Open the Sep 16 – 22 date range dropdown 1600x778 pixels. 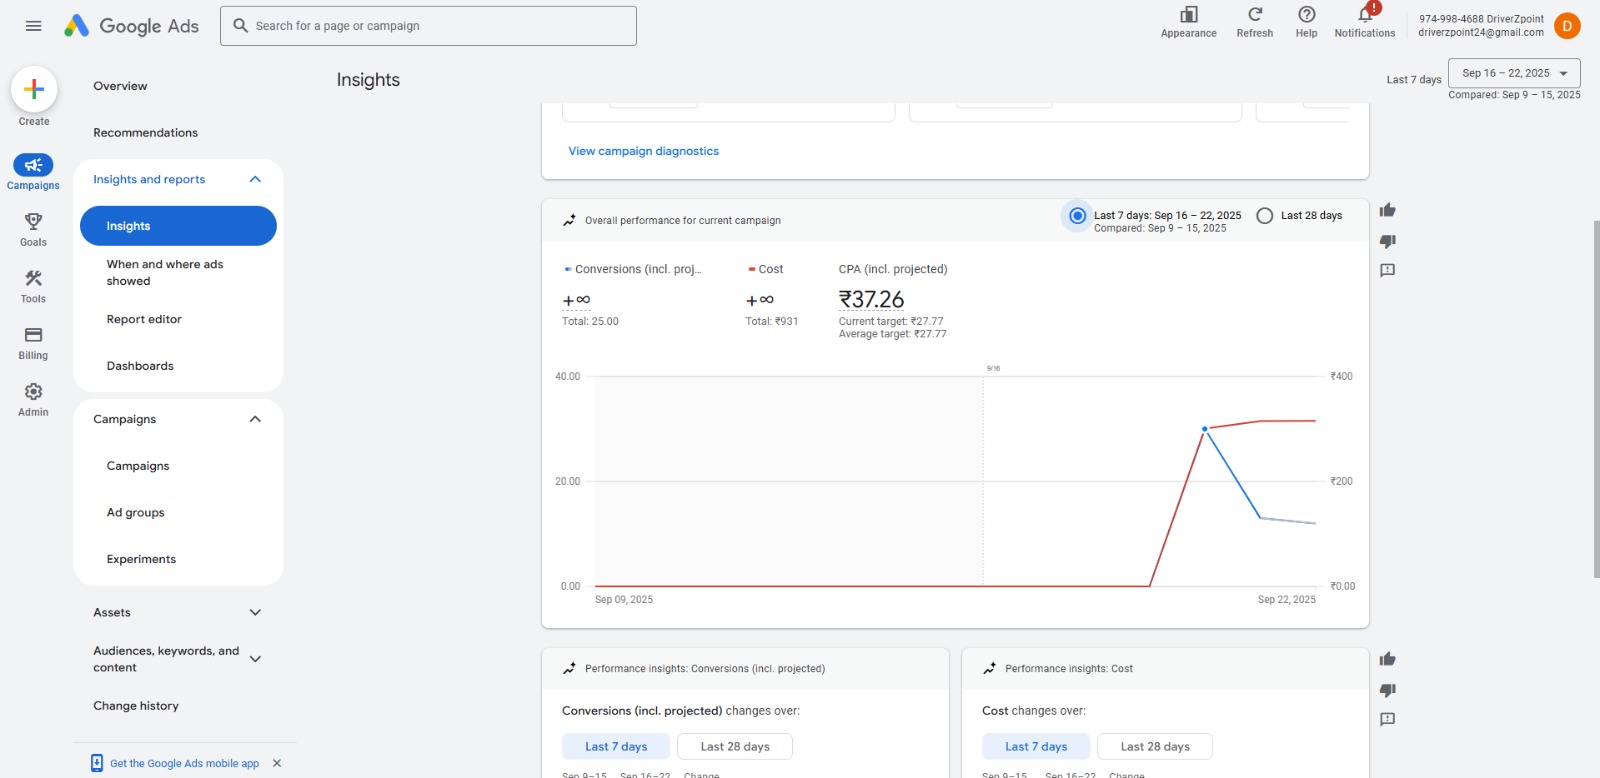click(x=1514, y=73)
